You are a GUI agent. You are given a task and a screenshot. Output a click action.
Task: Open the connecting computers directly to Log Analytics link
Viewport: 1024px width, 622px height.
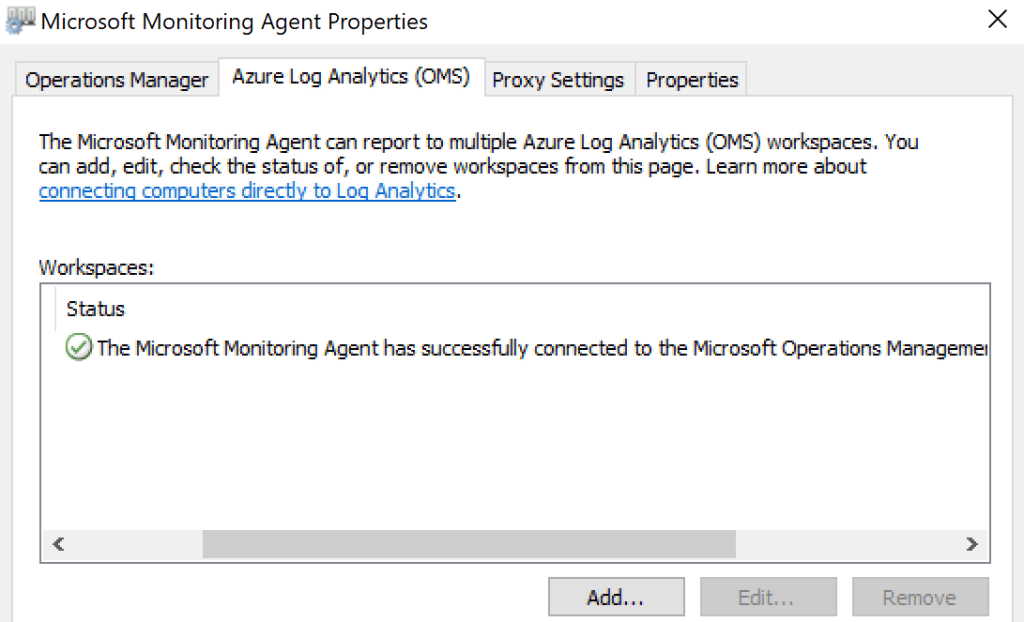click(247, 191)
